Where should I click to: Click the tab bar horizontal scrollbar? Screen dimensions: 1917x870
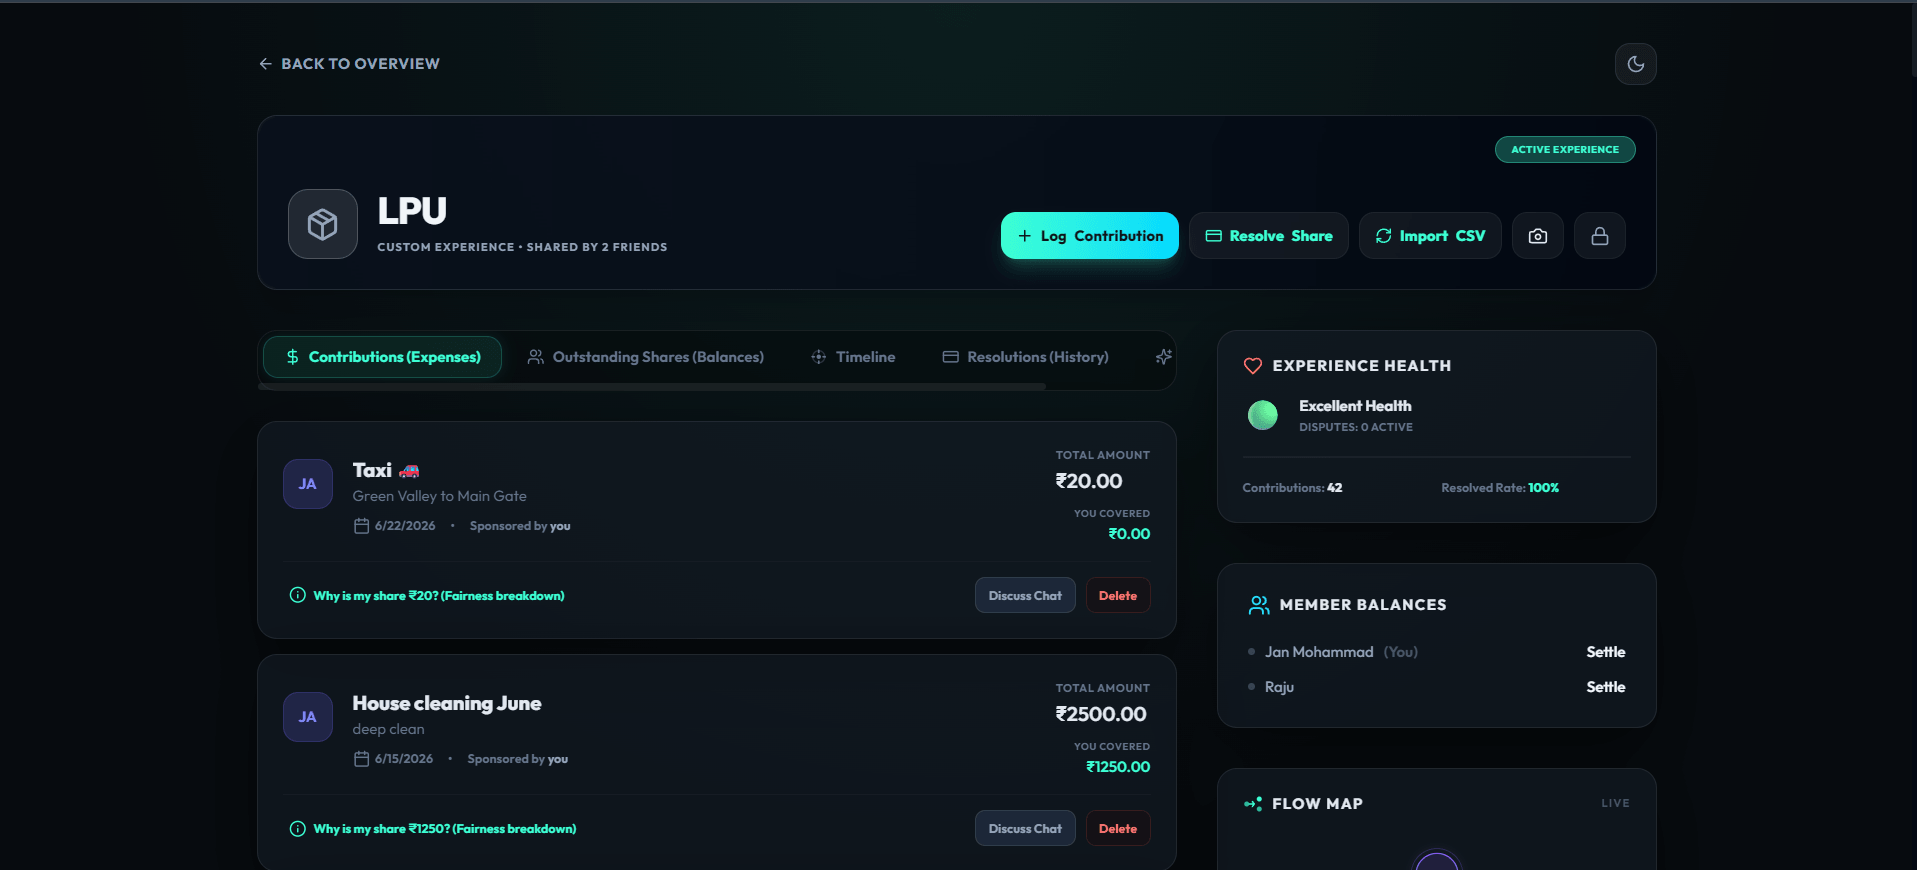[652, 386]
